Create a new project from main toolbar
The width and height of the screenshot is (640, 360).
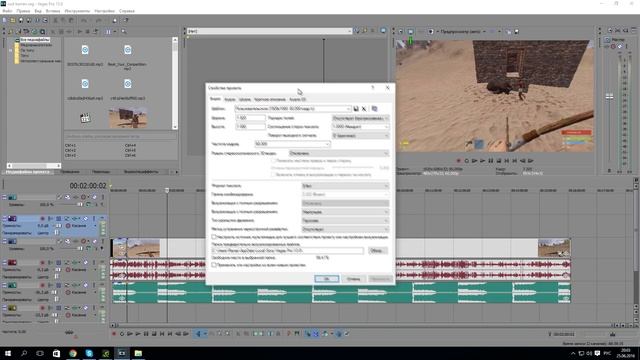point(4,20)
